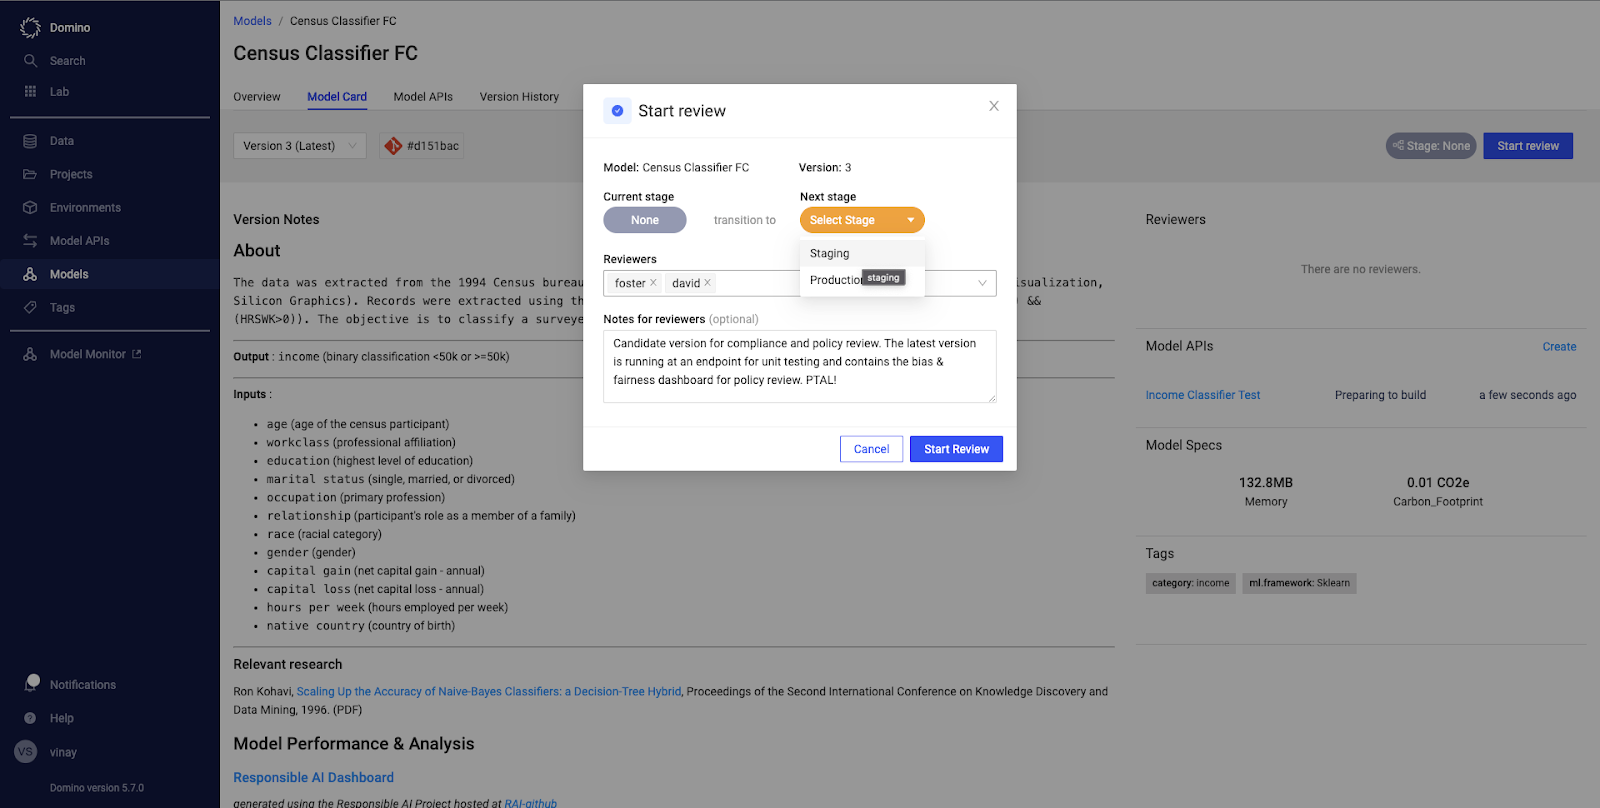Click the a few seconds ago timestamp
Screen dimensions: 1600x808
(x=1527, y=395)
